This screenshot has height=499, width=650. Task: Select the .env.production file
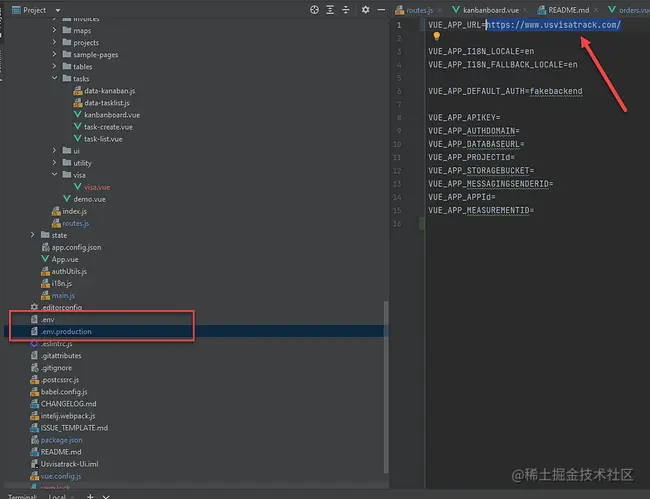coord(66,332)
